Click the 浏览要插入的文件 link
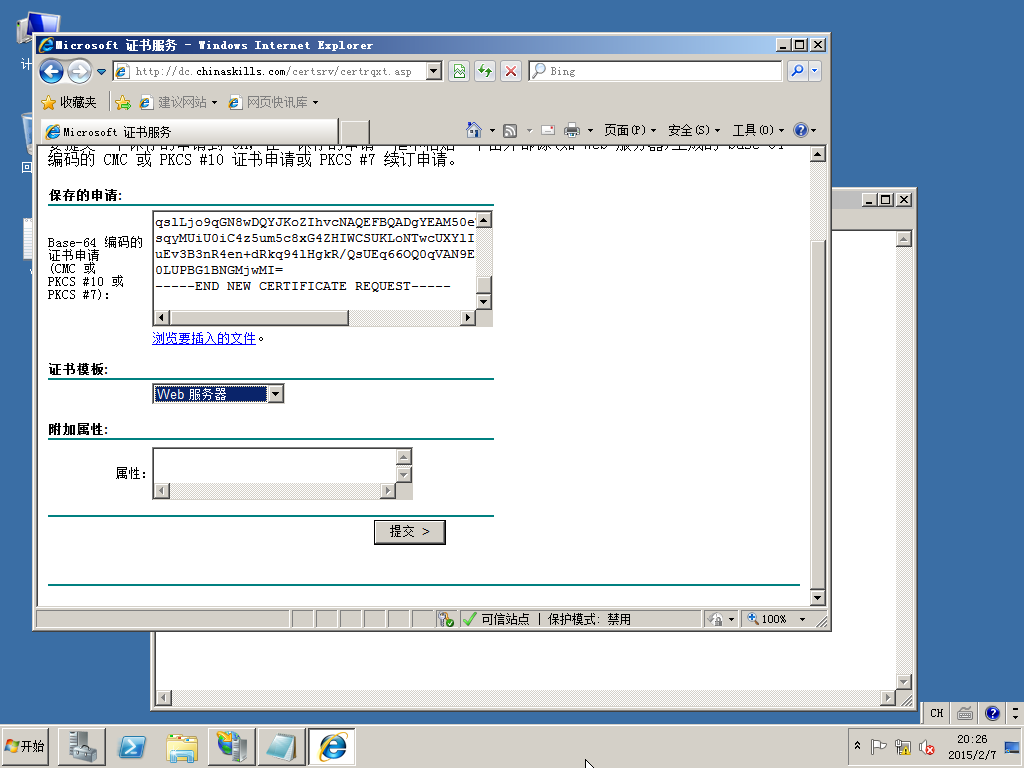 click(x=204, y=338)
